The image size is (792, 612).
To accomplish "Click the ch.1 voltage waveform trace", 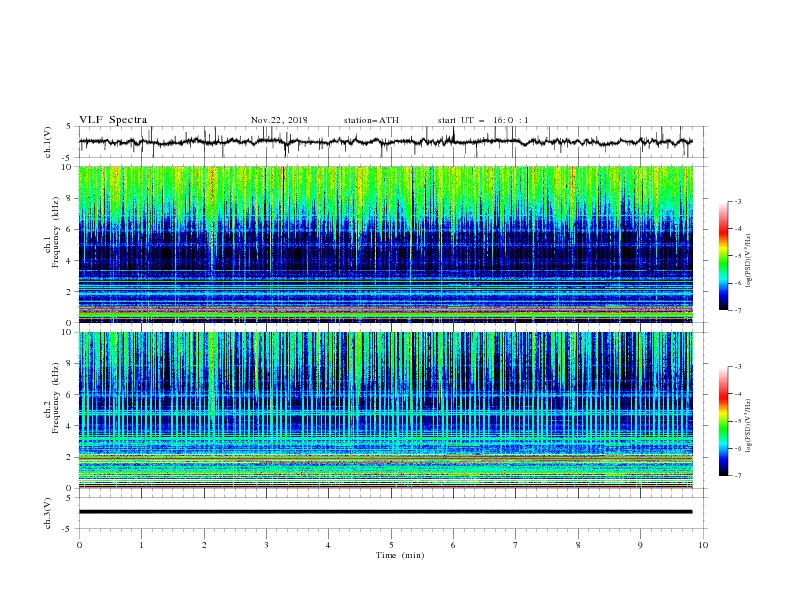I will 386,142.
